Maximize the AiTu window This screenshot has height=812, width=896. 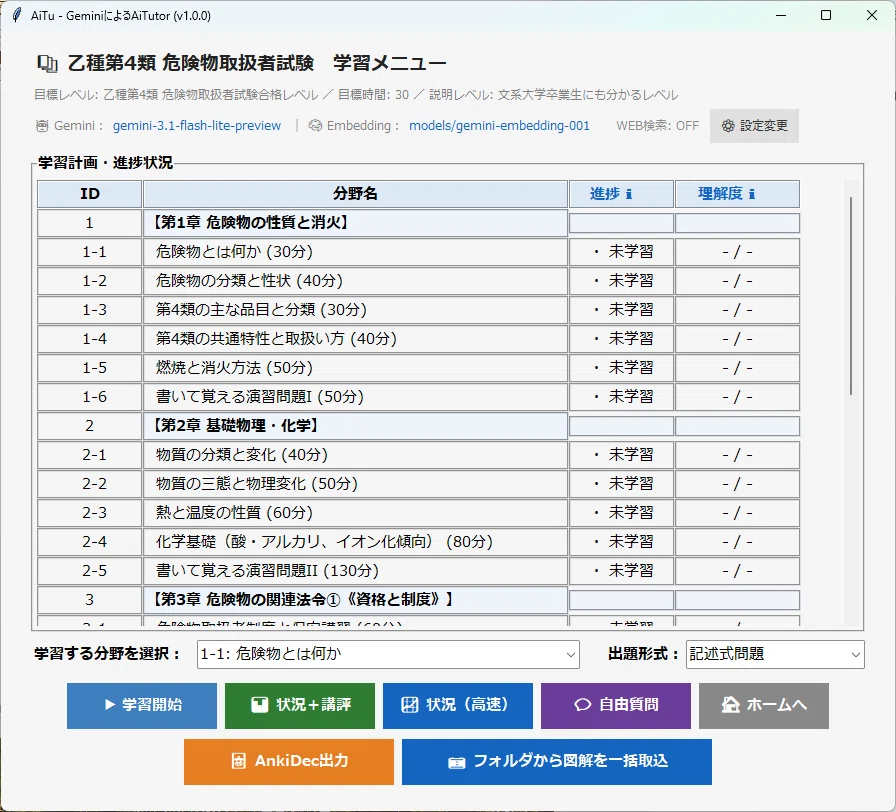coord(826,15)
